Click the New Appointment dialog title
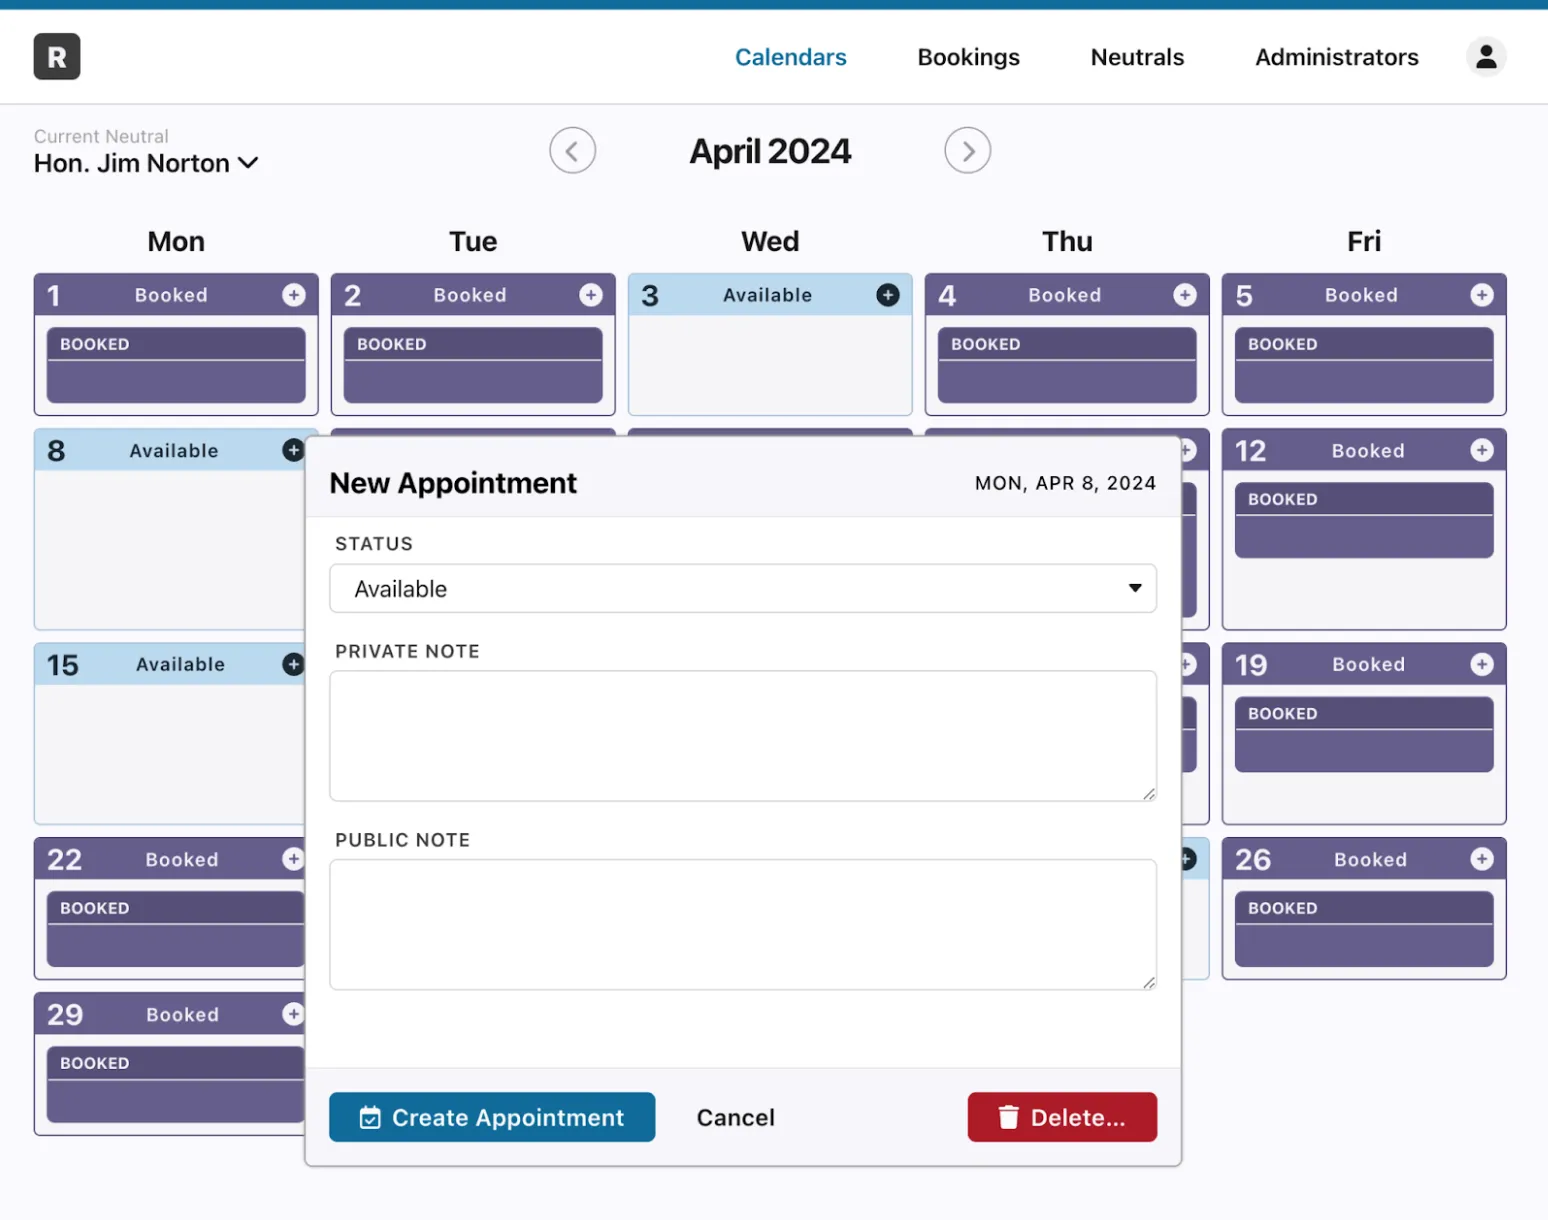This screenshot has width=1548, height=1220. [x=453, y=483]
